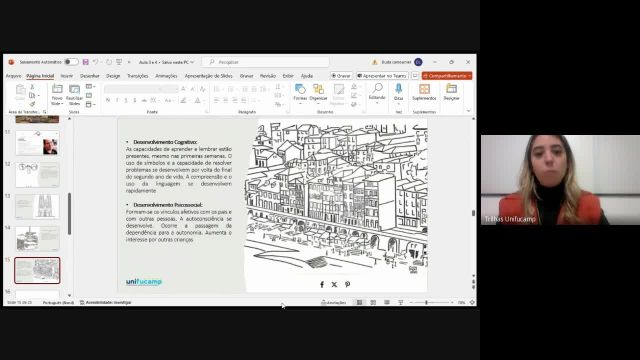Click the Gravar button

click(341, 76)
